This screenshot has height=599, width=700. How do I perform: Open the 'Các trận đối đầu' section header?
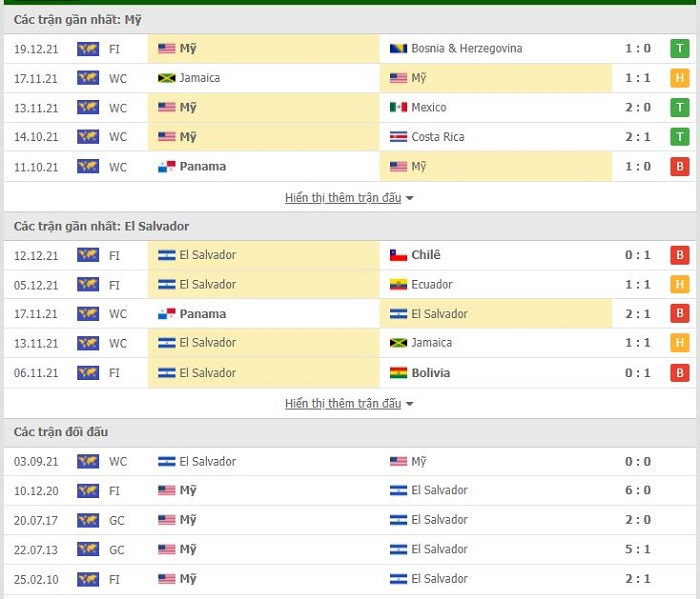61,432
